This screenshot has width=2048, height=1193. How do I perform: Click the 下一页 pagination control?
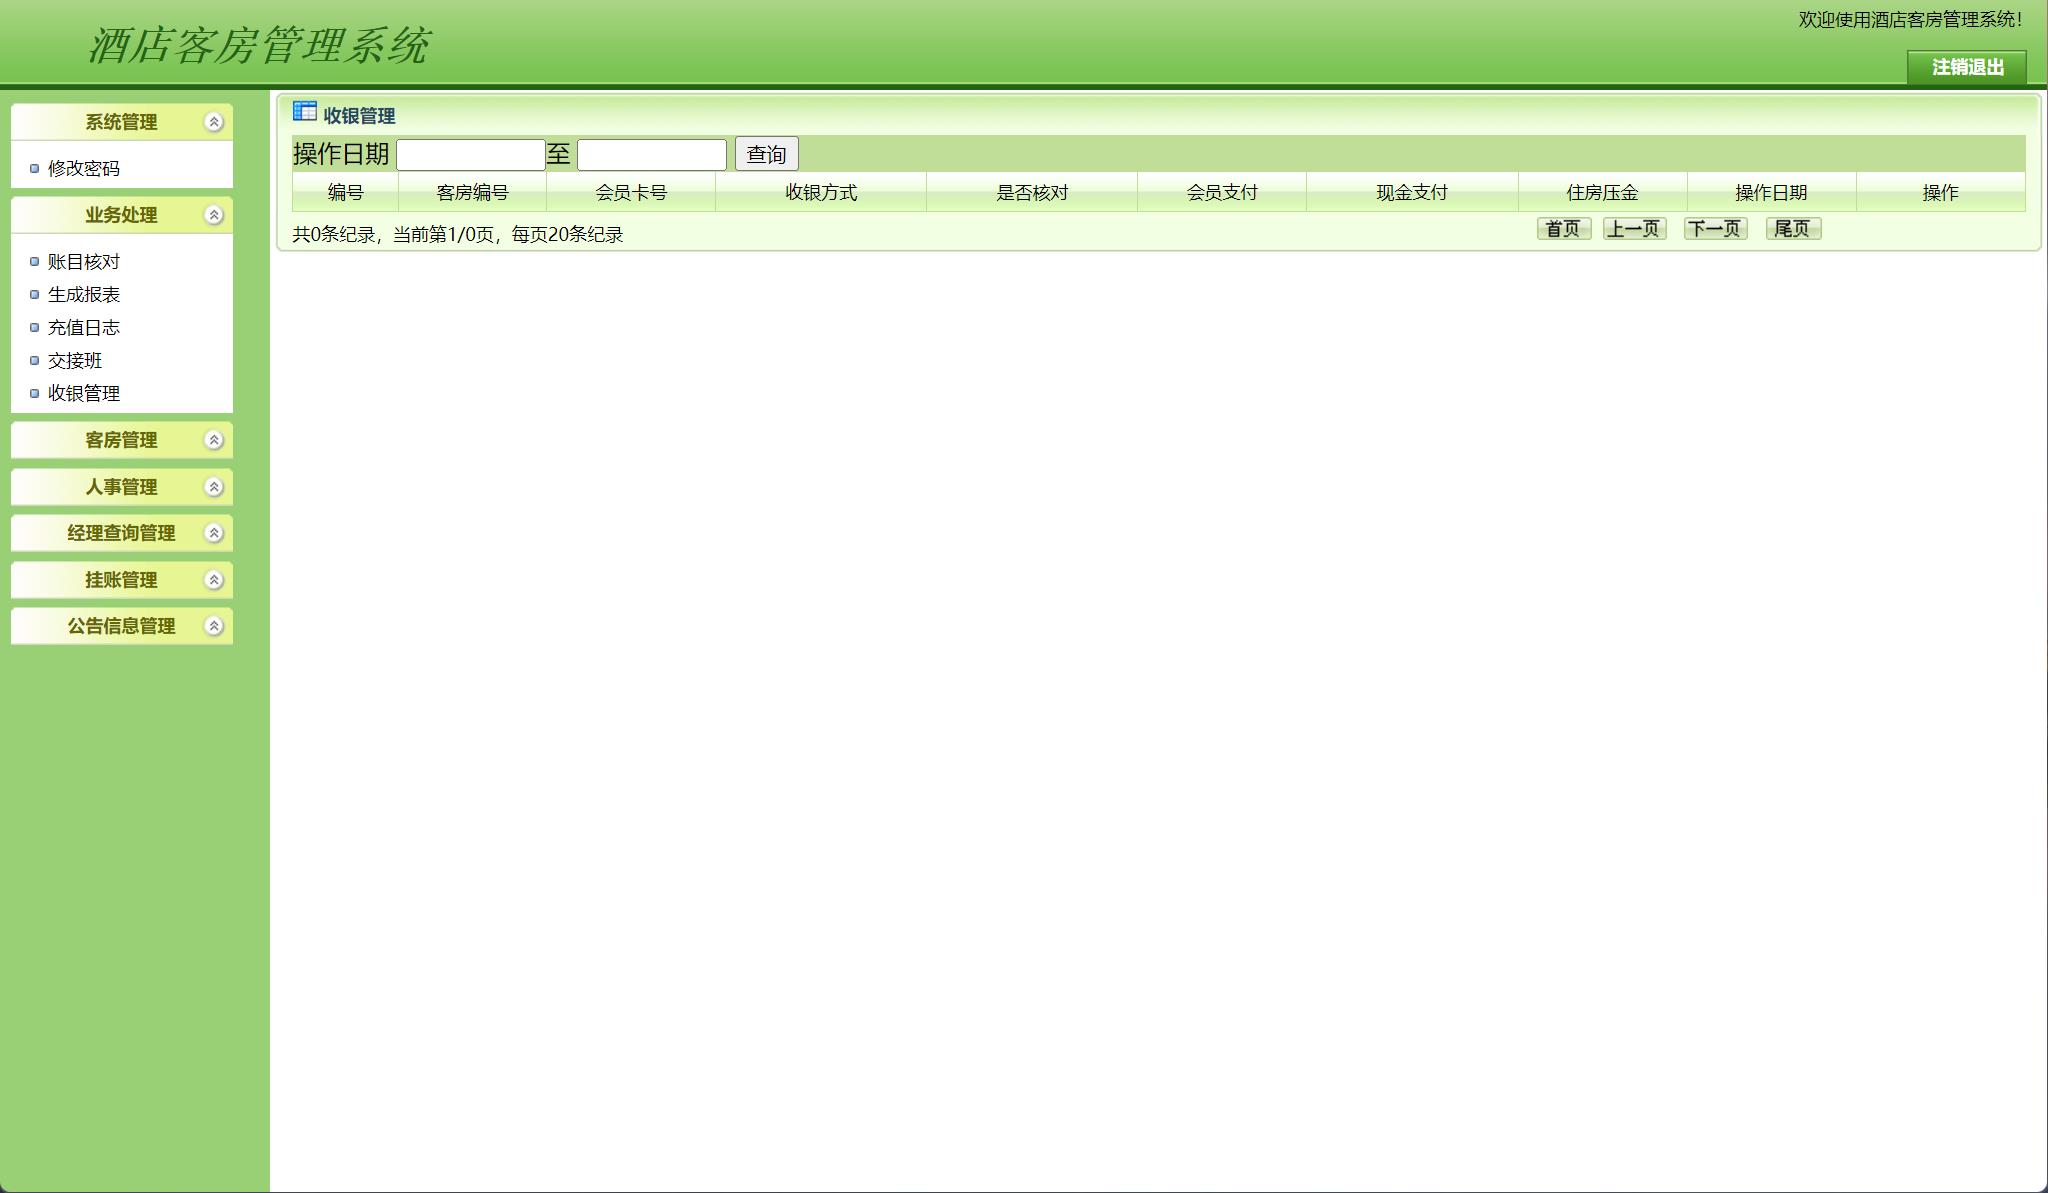(x=1716, y=229)
